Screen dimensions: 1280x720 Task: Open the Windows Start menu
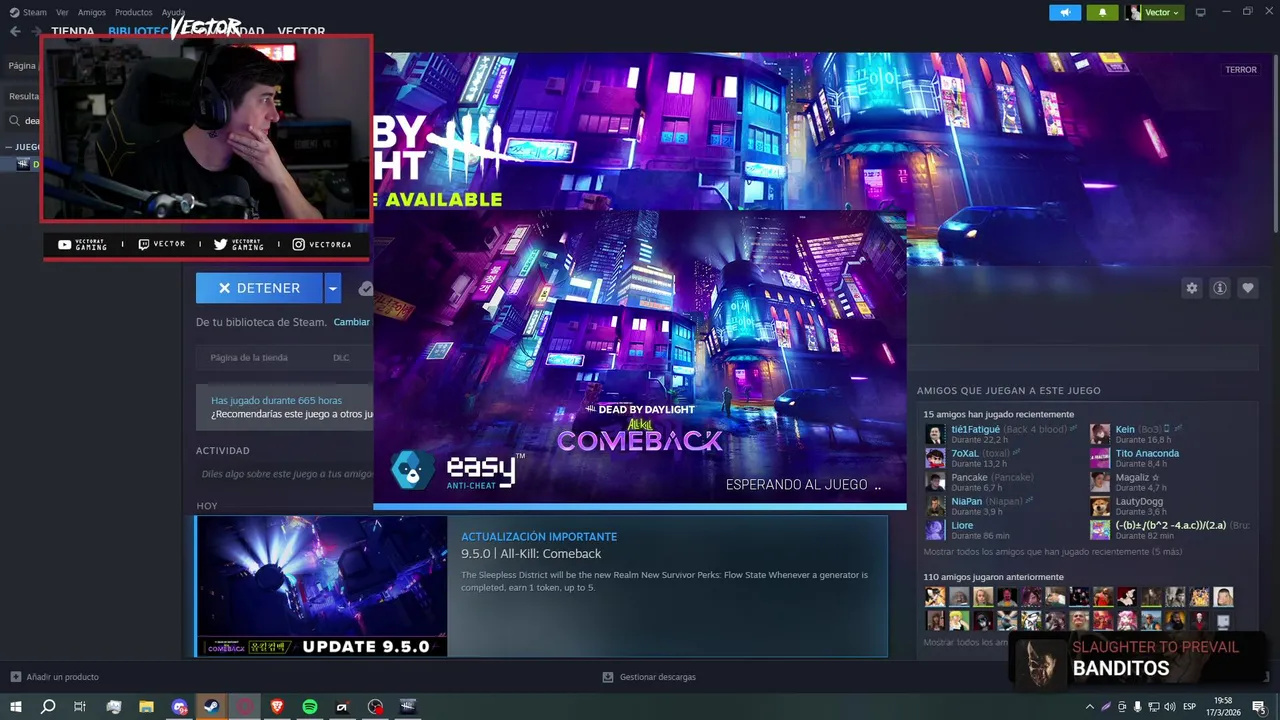14,706
